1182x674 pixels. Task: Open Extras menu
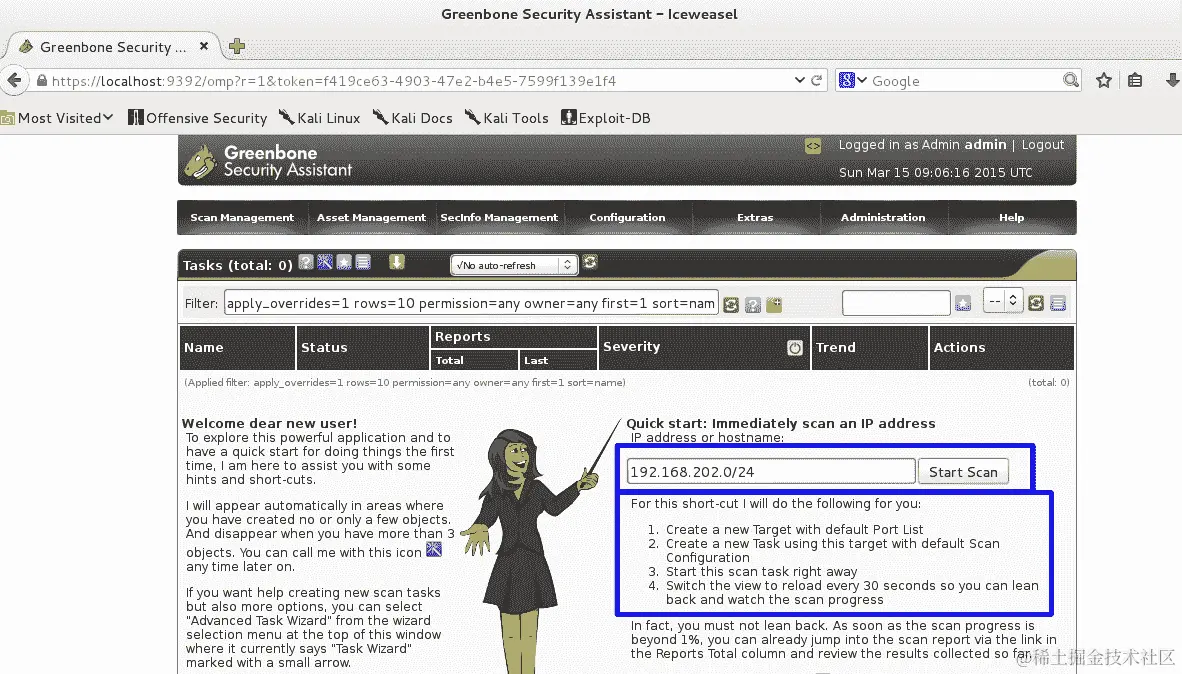(755, 217)
